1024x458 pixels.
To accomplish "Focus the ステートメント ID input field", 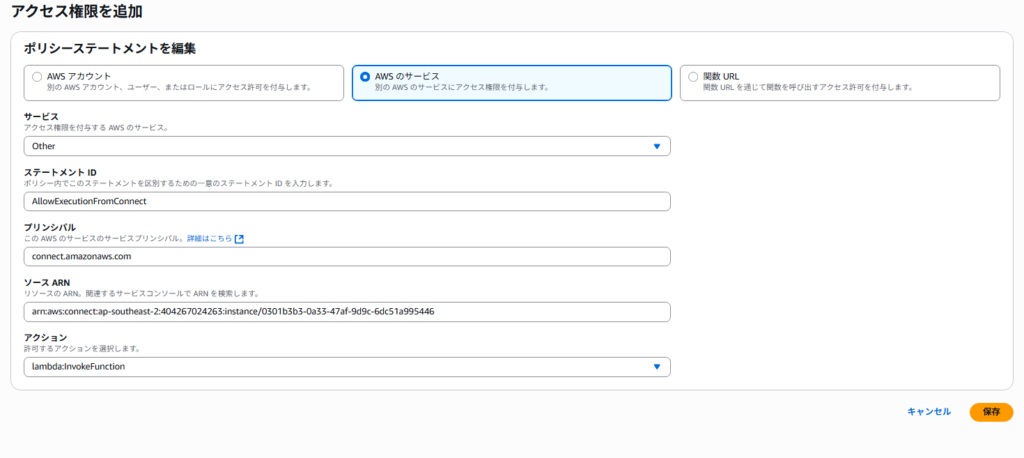I will (x=346, y=201).
